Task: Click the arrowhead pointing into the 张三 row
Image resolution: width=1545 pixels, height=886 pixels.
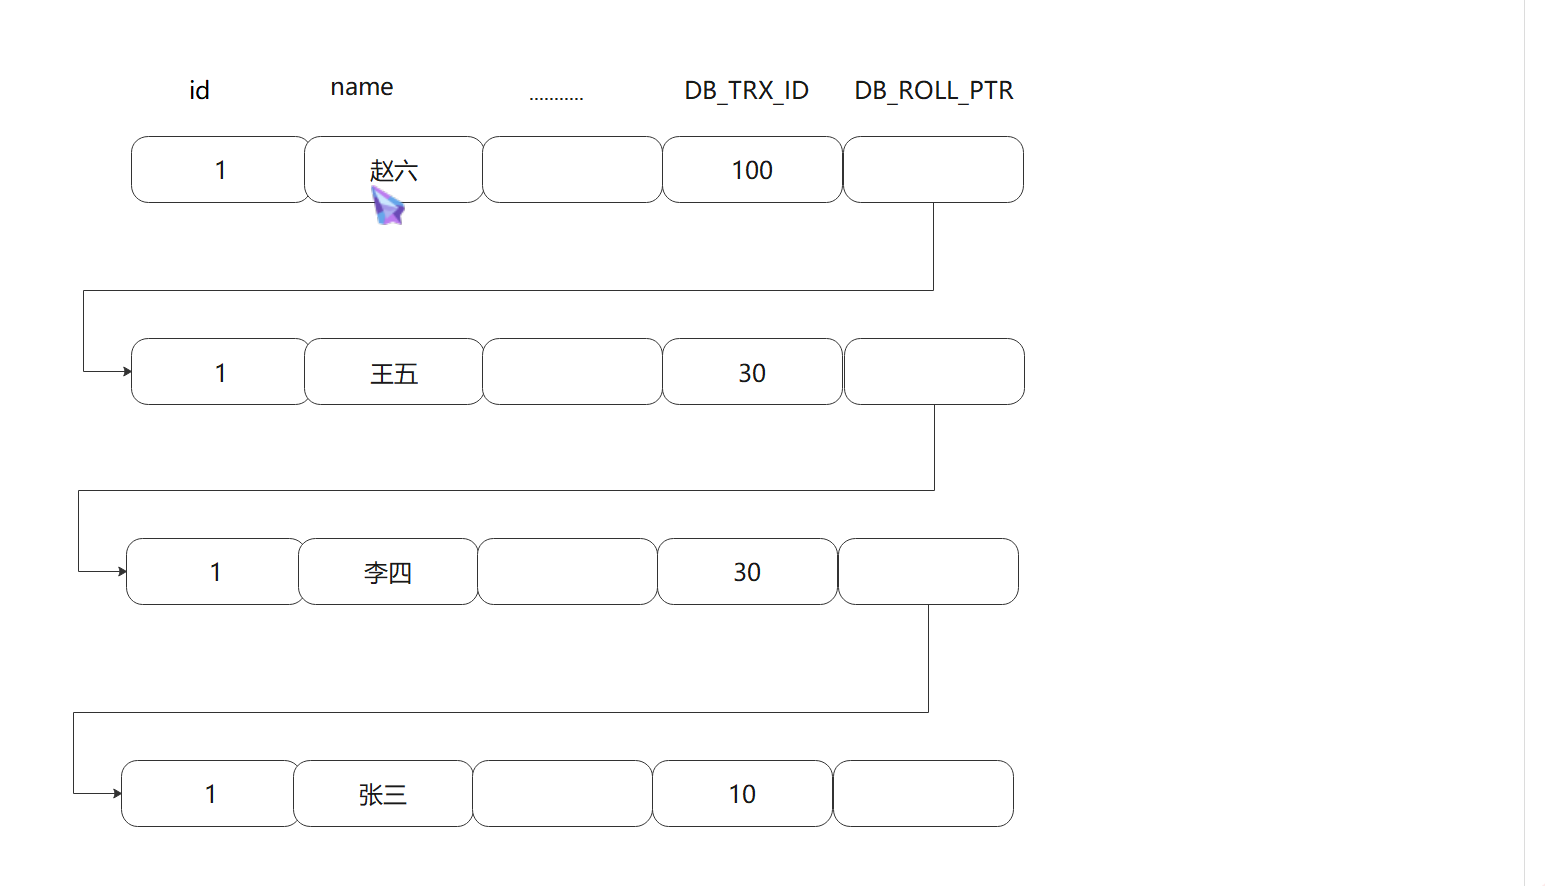Action: click(117, 794)
